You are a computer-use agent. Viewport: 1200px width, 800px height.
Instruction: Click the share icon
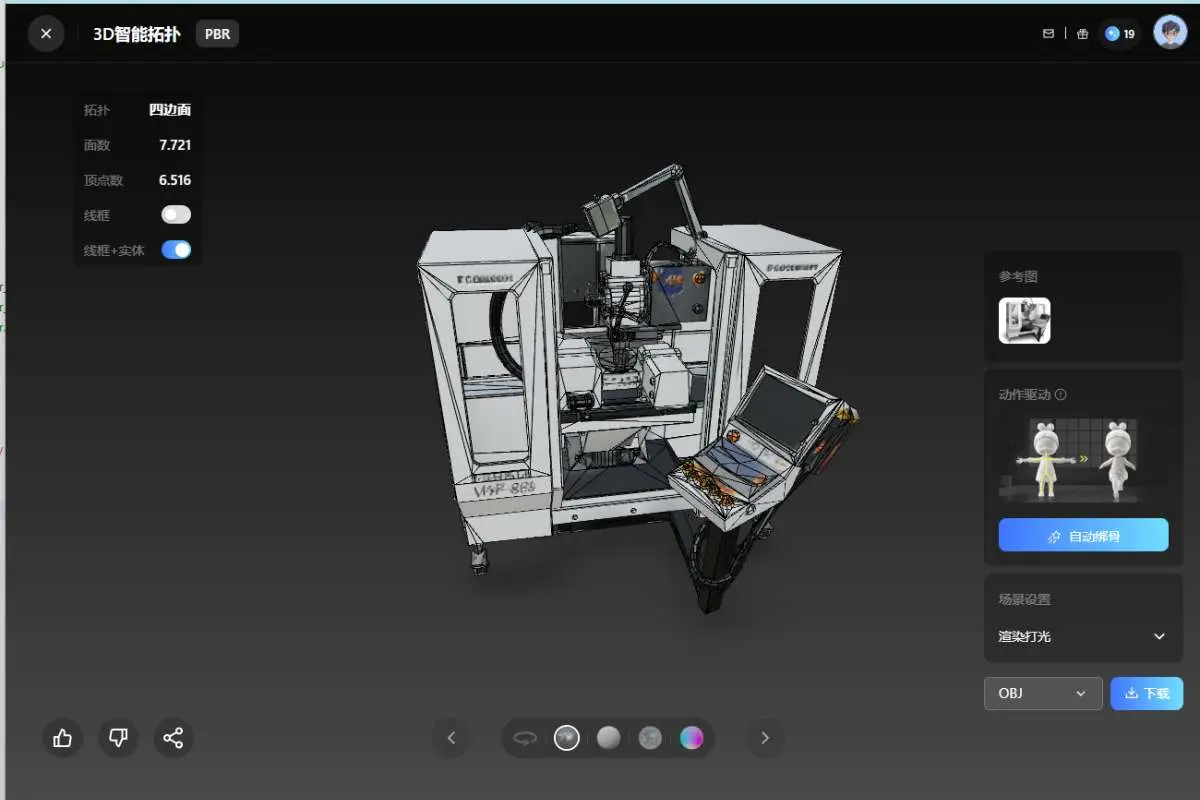[x=173, y=738]
